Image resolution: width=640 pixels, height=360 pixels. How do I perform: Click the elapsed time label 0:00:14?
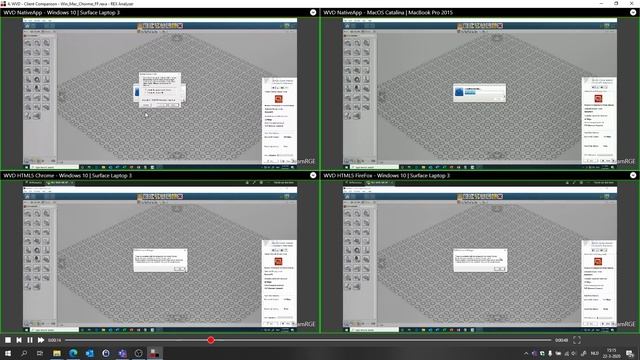click(54, 340)
